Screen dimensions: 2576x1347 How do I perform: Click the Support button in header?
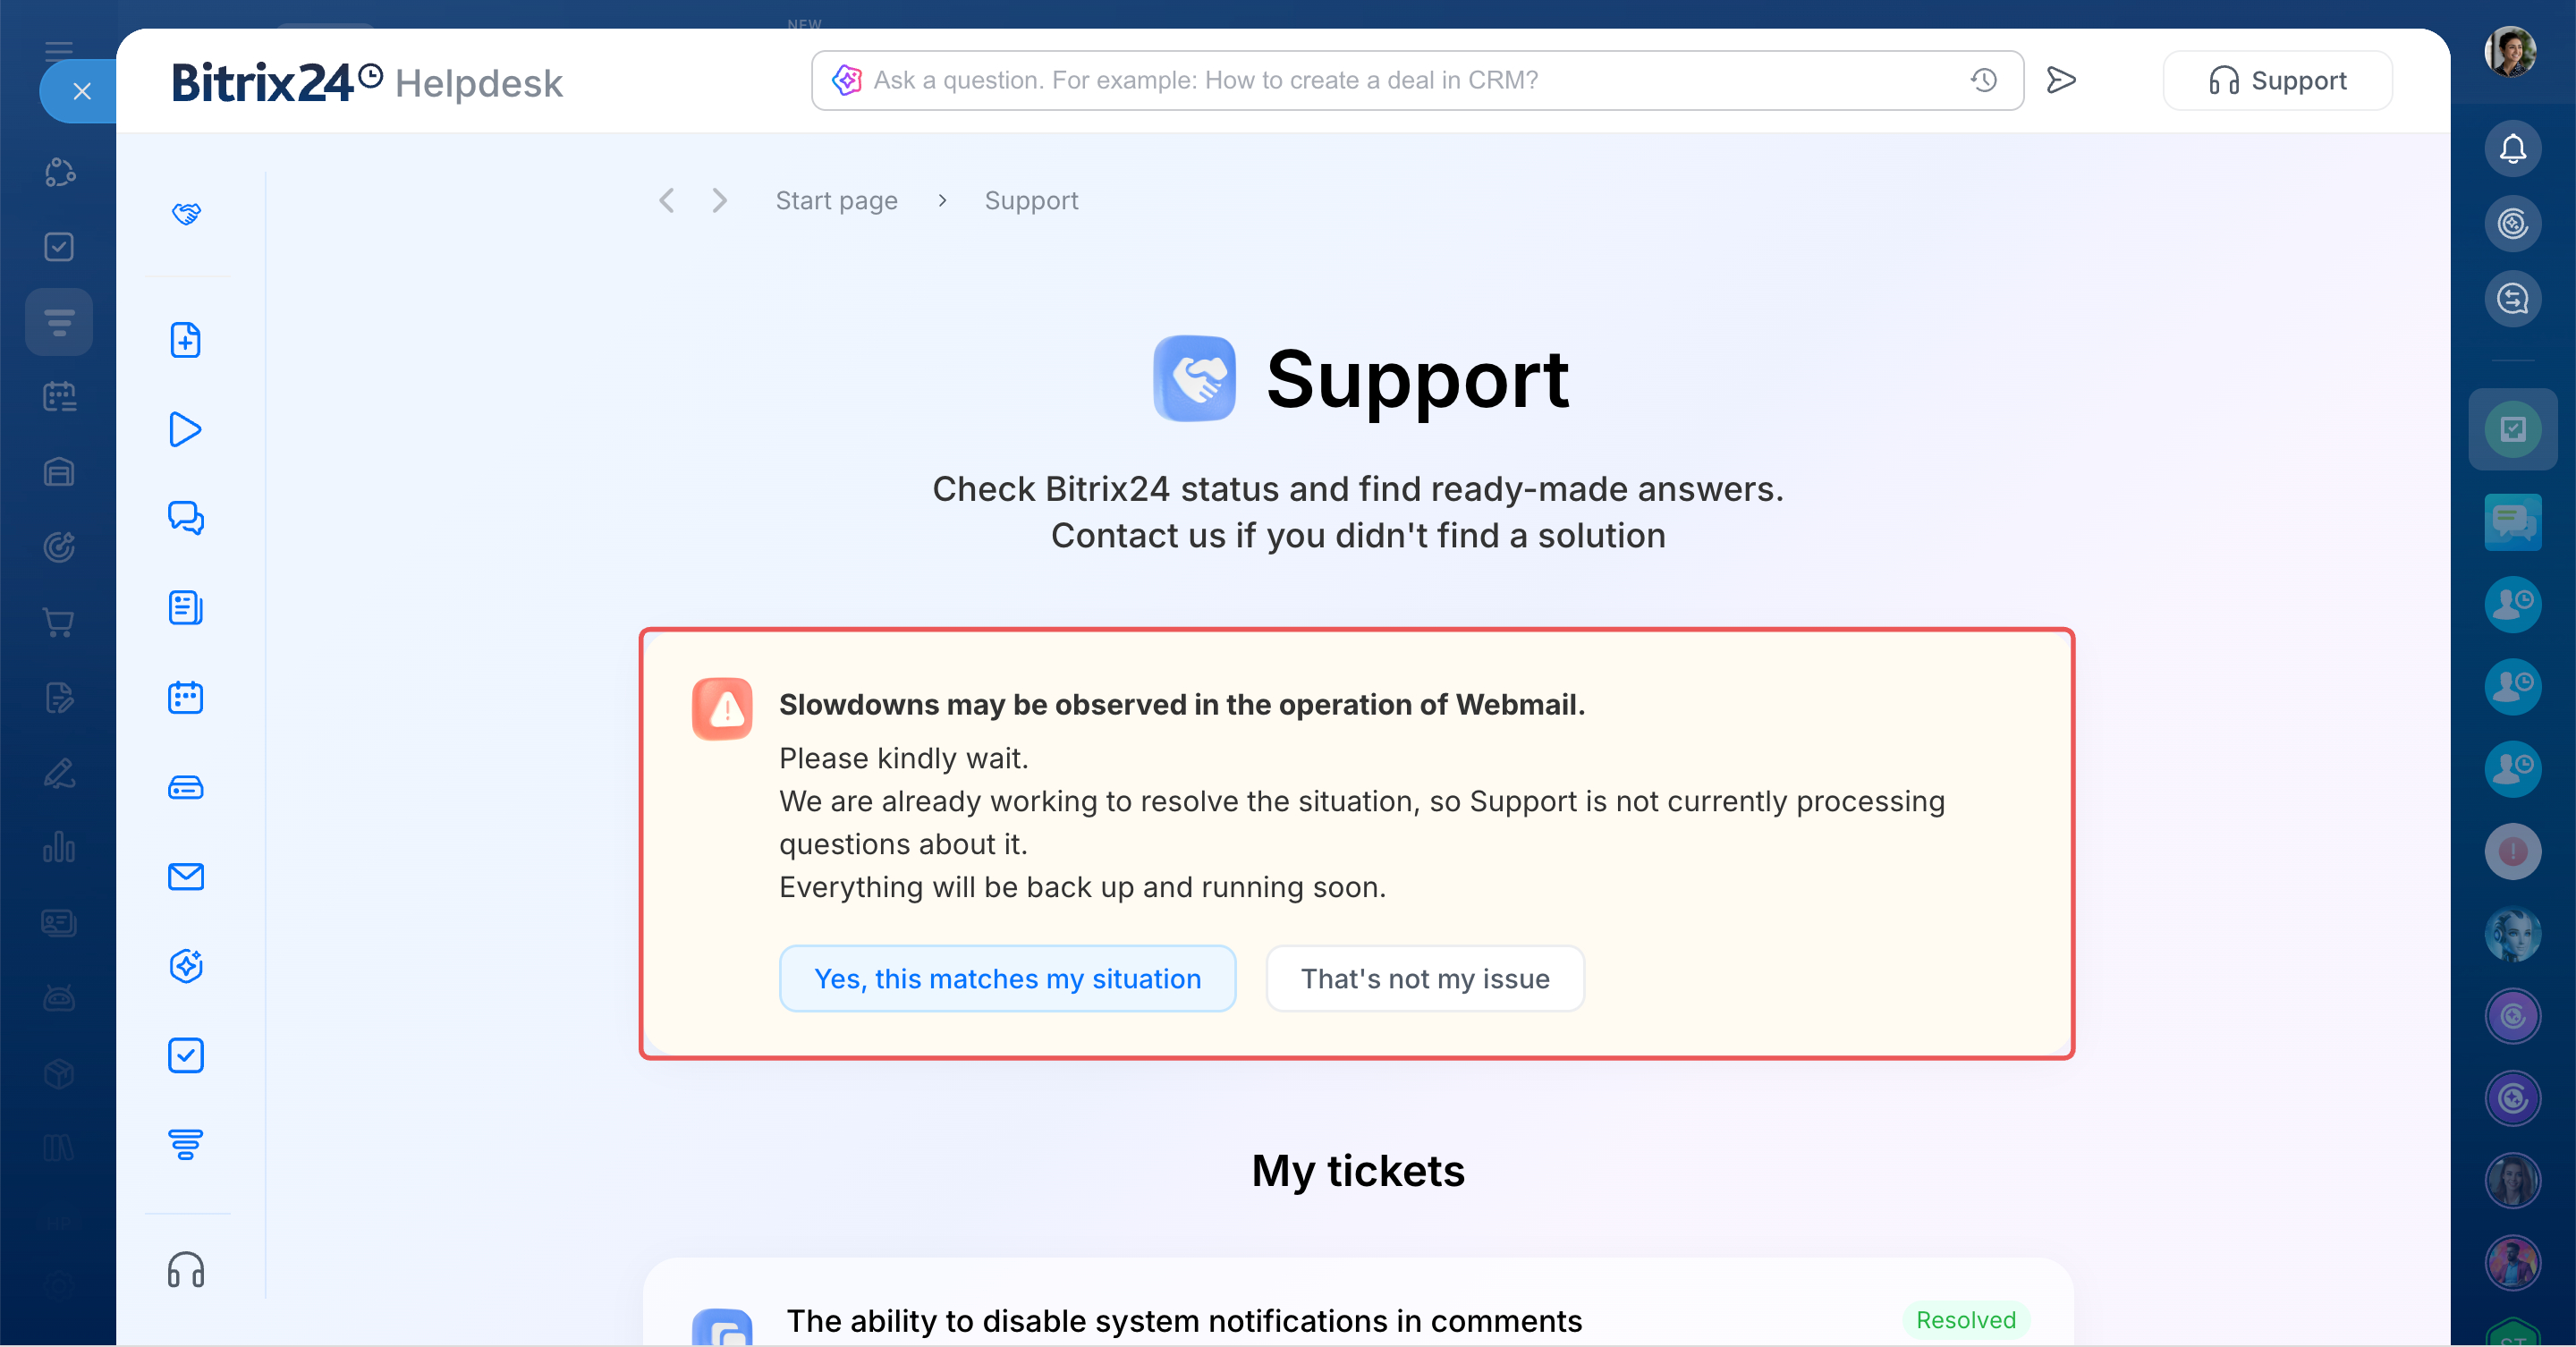(2277, 80)
